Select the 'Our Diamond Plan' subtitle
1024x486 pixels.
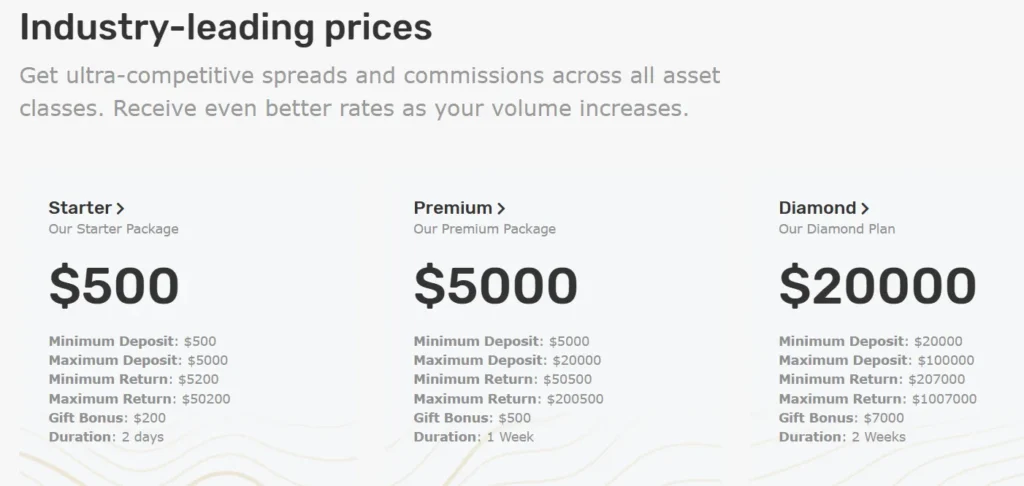pos(837,229)
